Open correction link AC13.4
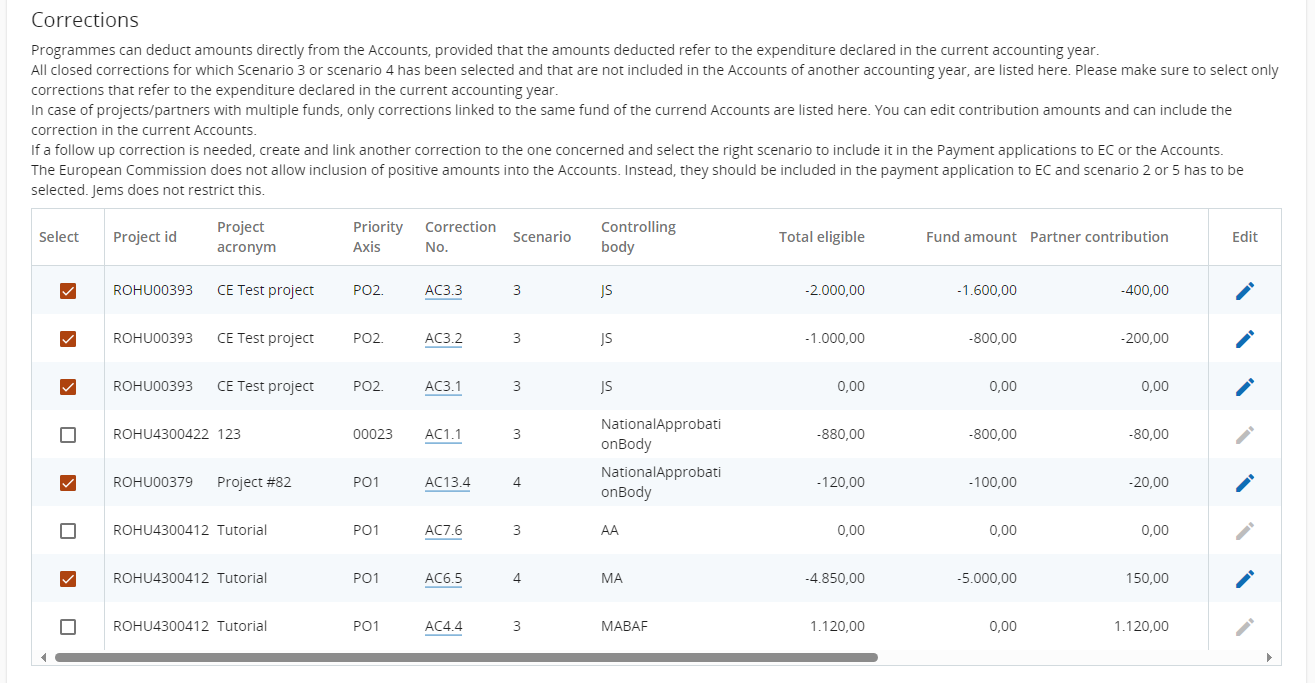Image resolution: width=1315 pixels, height=683 pixels. (447, 482)
